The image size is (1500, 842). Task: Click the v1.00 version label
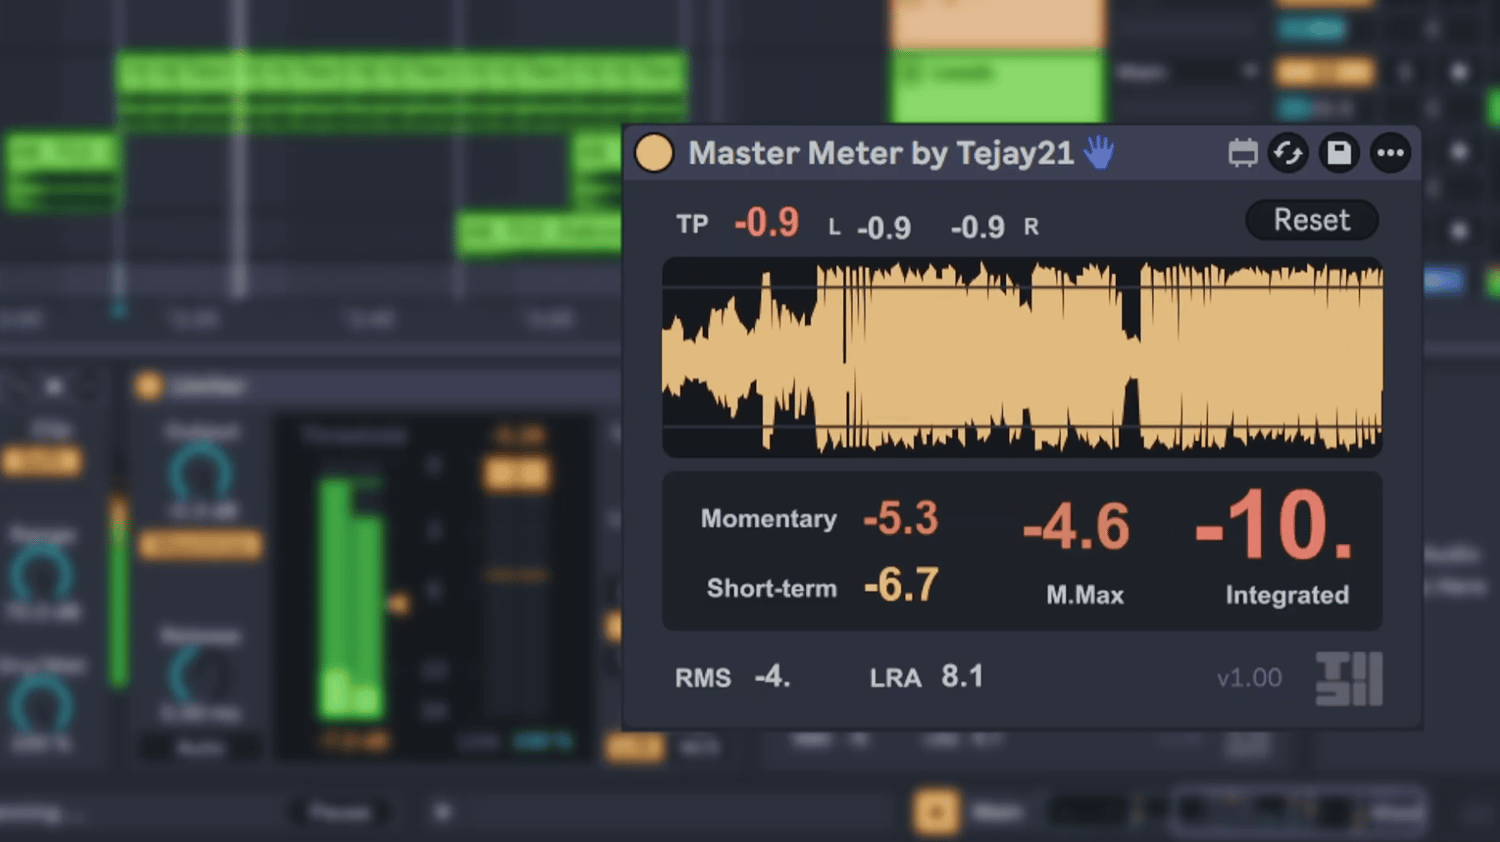coord(1248,677)
